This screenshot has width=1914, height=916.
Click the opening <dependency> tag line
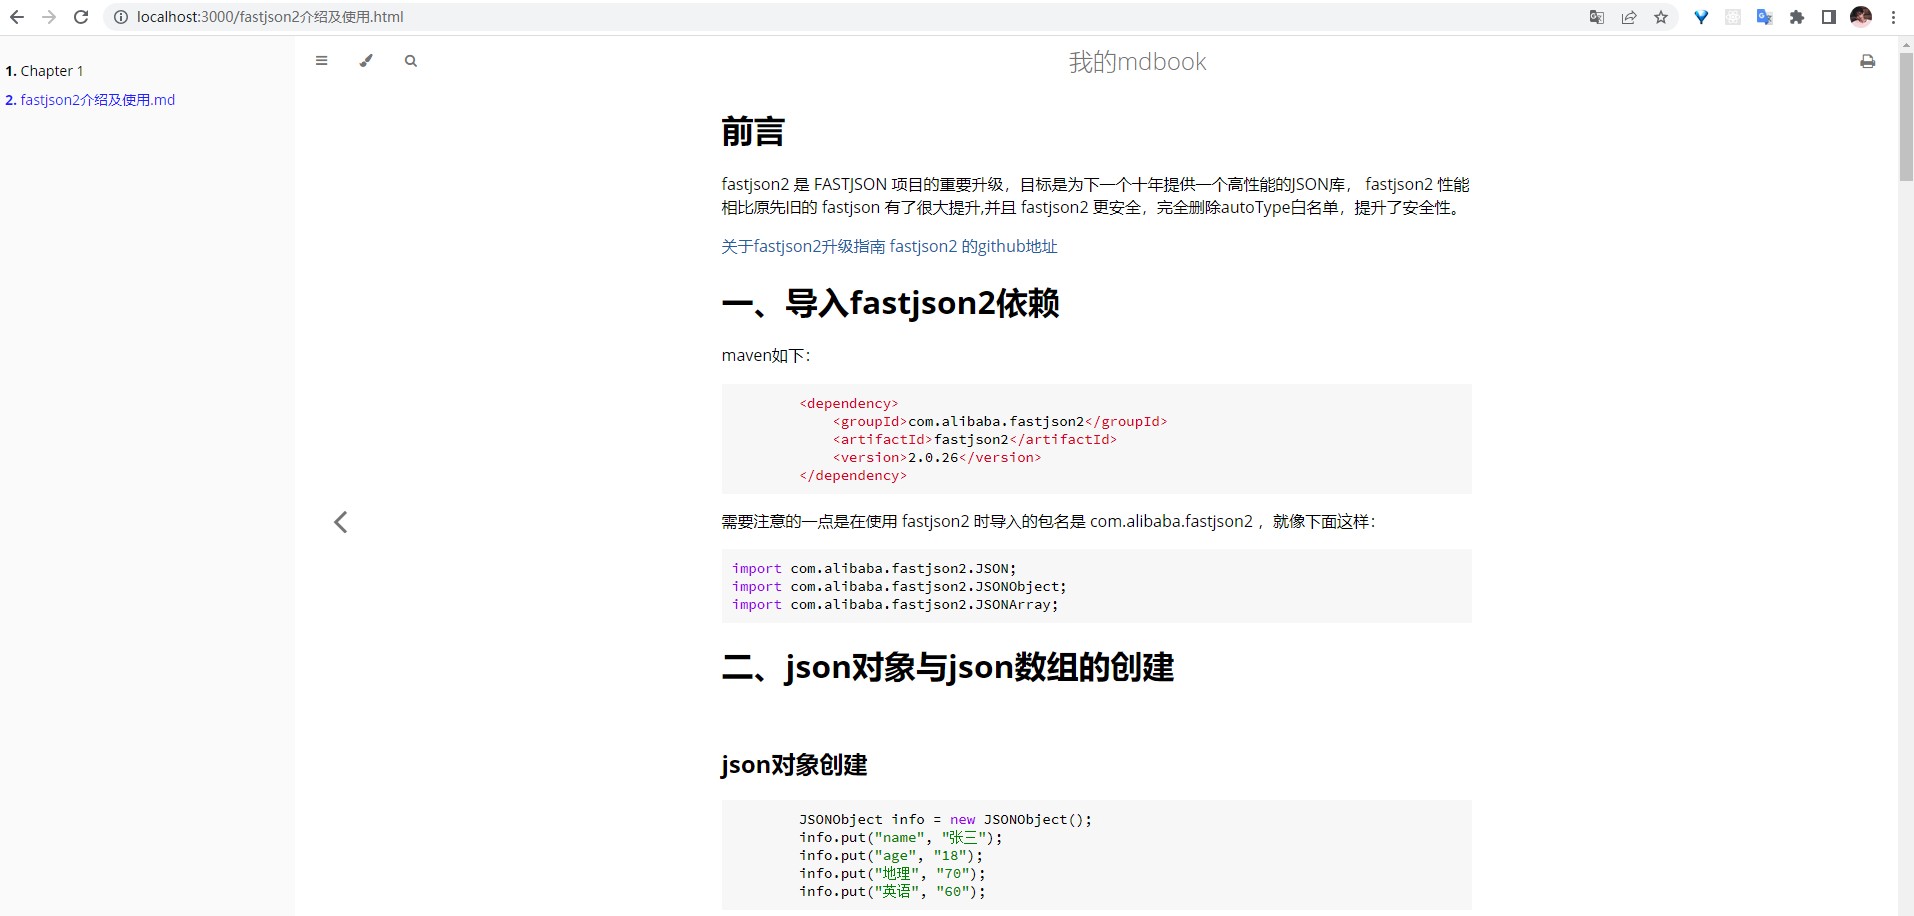pyautogui.click(x=849, y=403)
